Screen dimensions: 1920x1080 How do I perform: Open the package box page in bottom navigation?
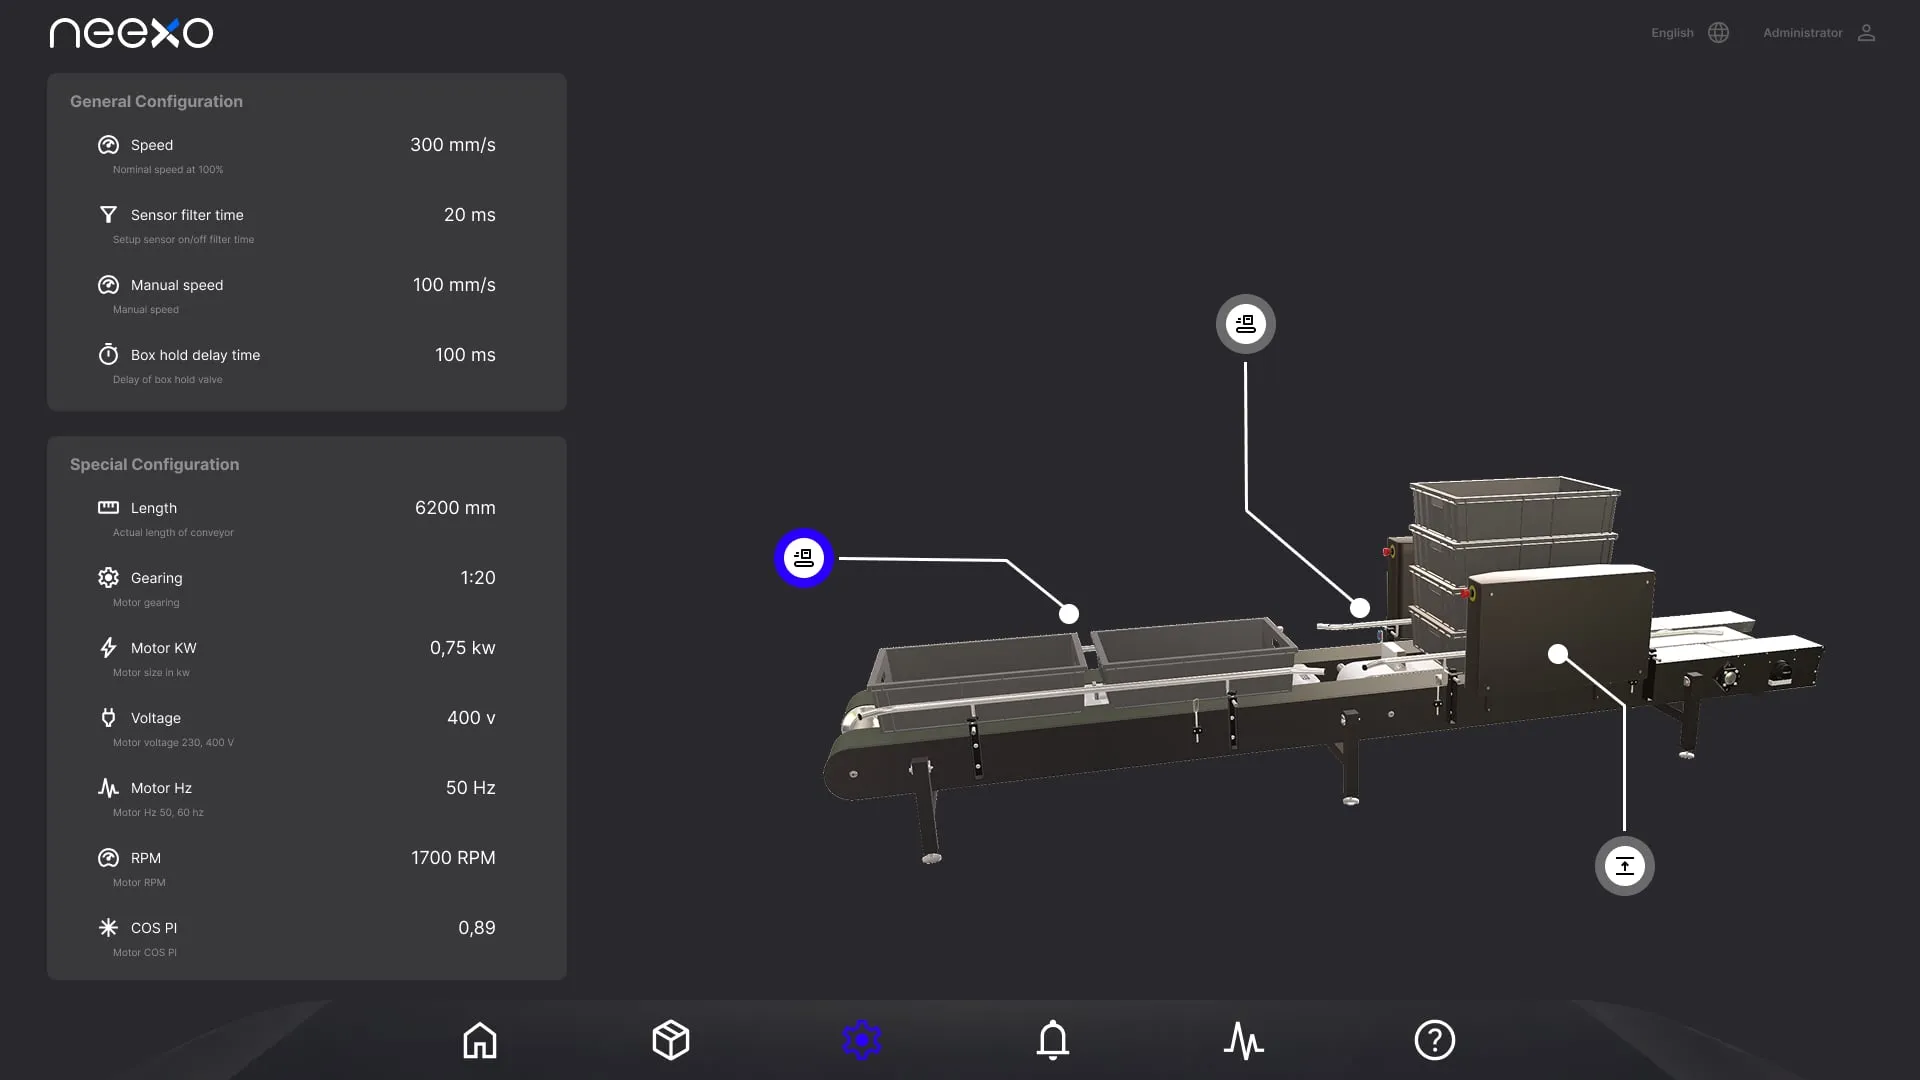pos(671,1040)
